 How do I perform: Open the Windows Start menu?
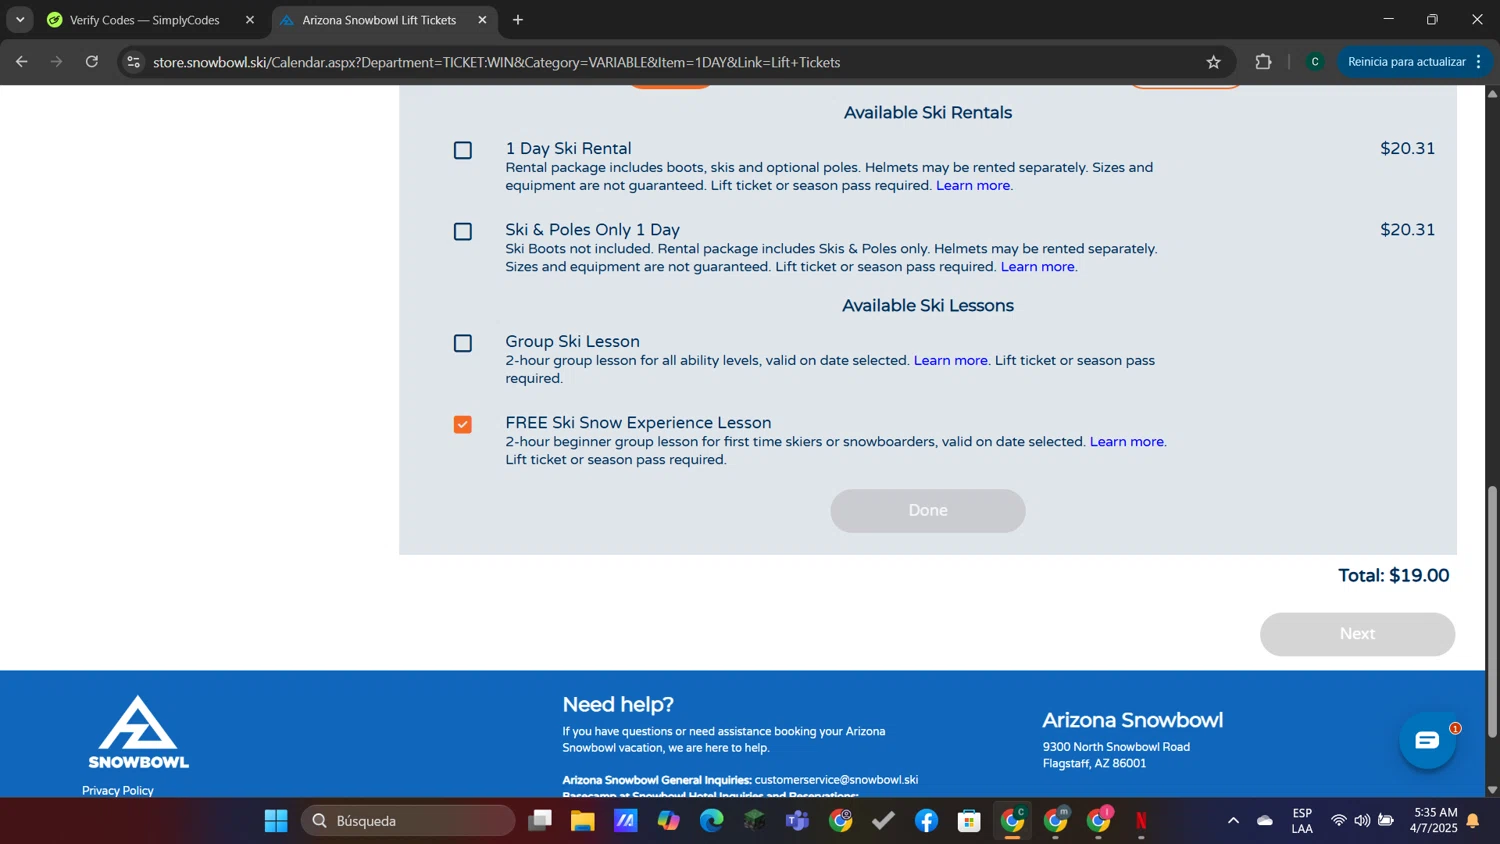[x=276, y=821]
